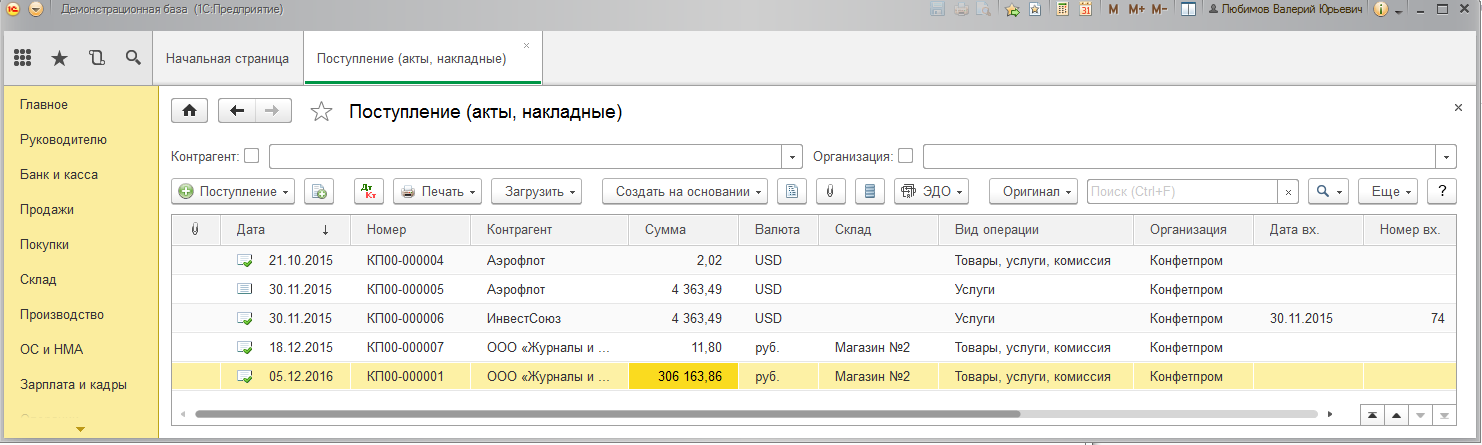Open attached files paperclip toolbar button

pos(830,191)
